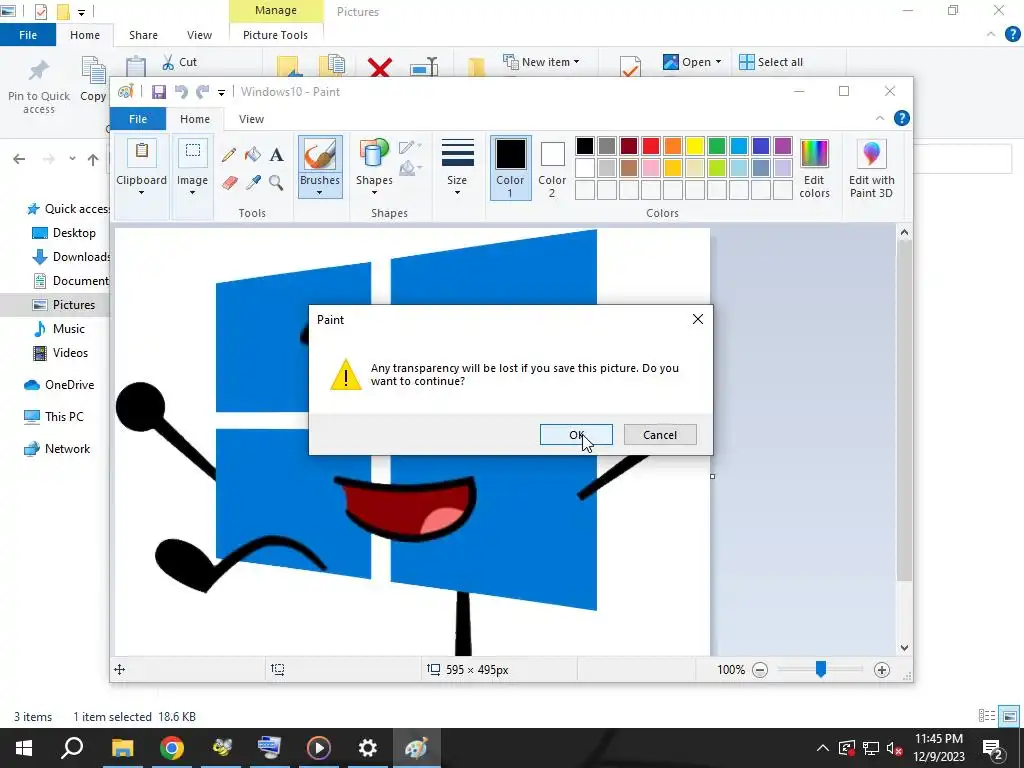1024x768 pixels.
Task: Switch to Paint Home tab
Action: click(195, 119)
